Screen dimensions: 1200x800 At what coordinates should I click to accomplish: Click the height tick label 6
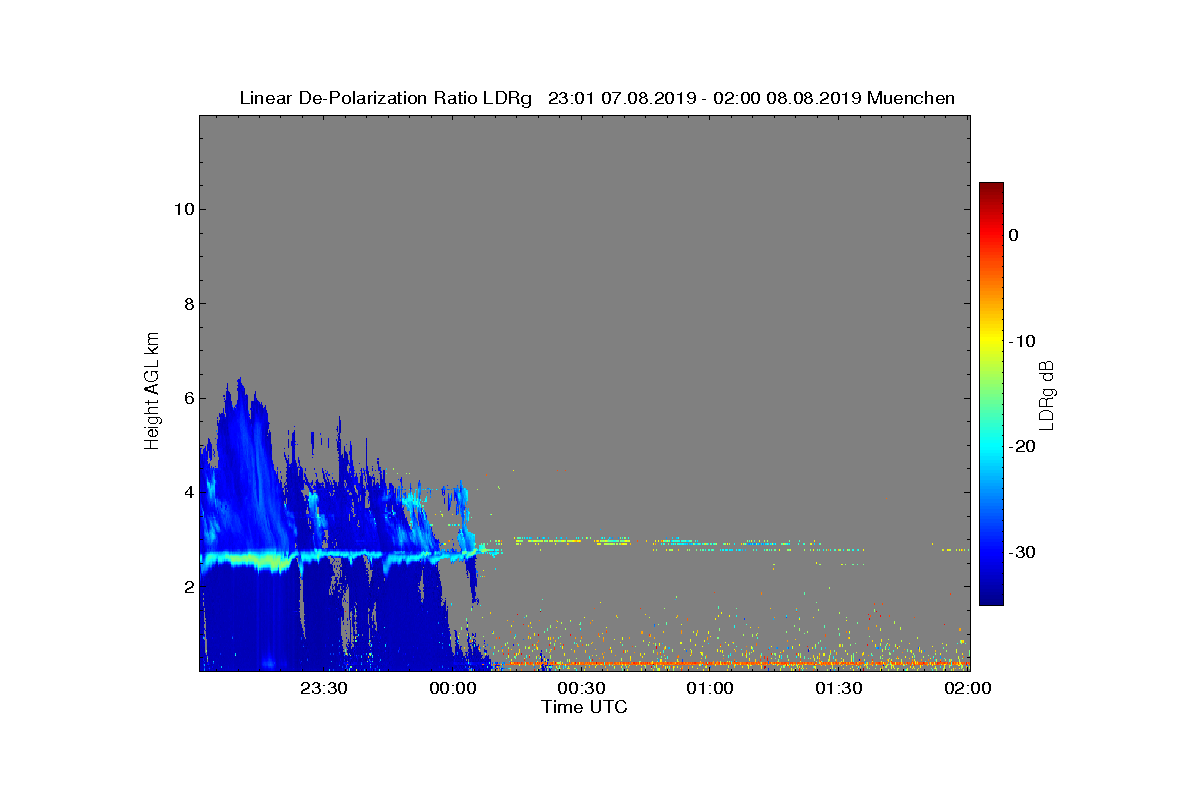187,398
